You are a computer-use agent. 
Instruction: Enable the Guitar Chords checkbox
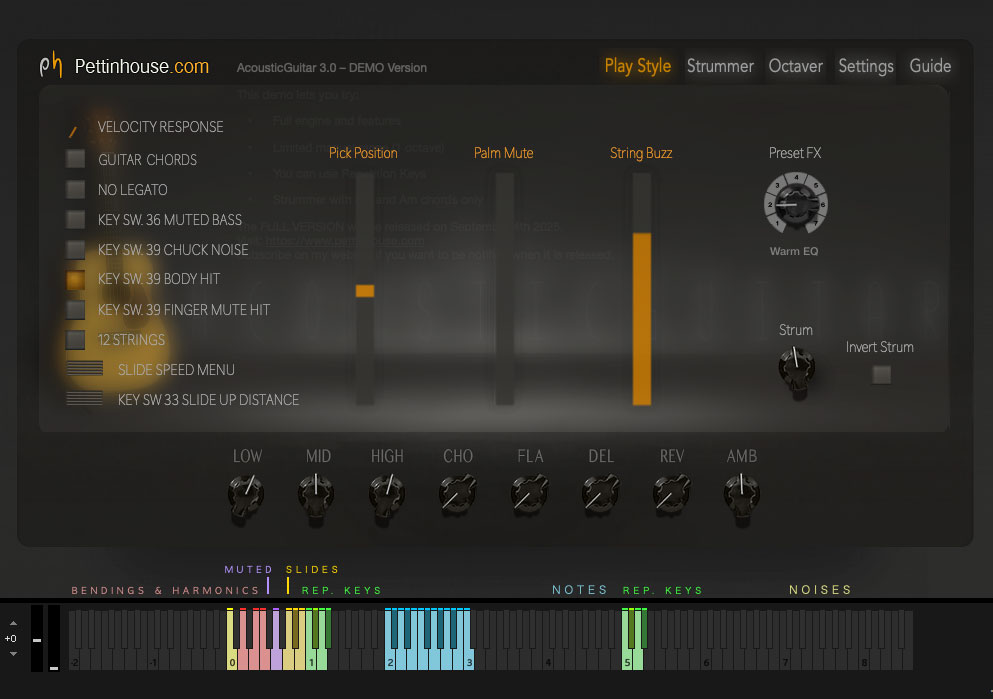[75, 158]
